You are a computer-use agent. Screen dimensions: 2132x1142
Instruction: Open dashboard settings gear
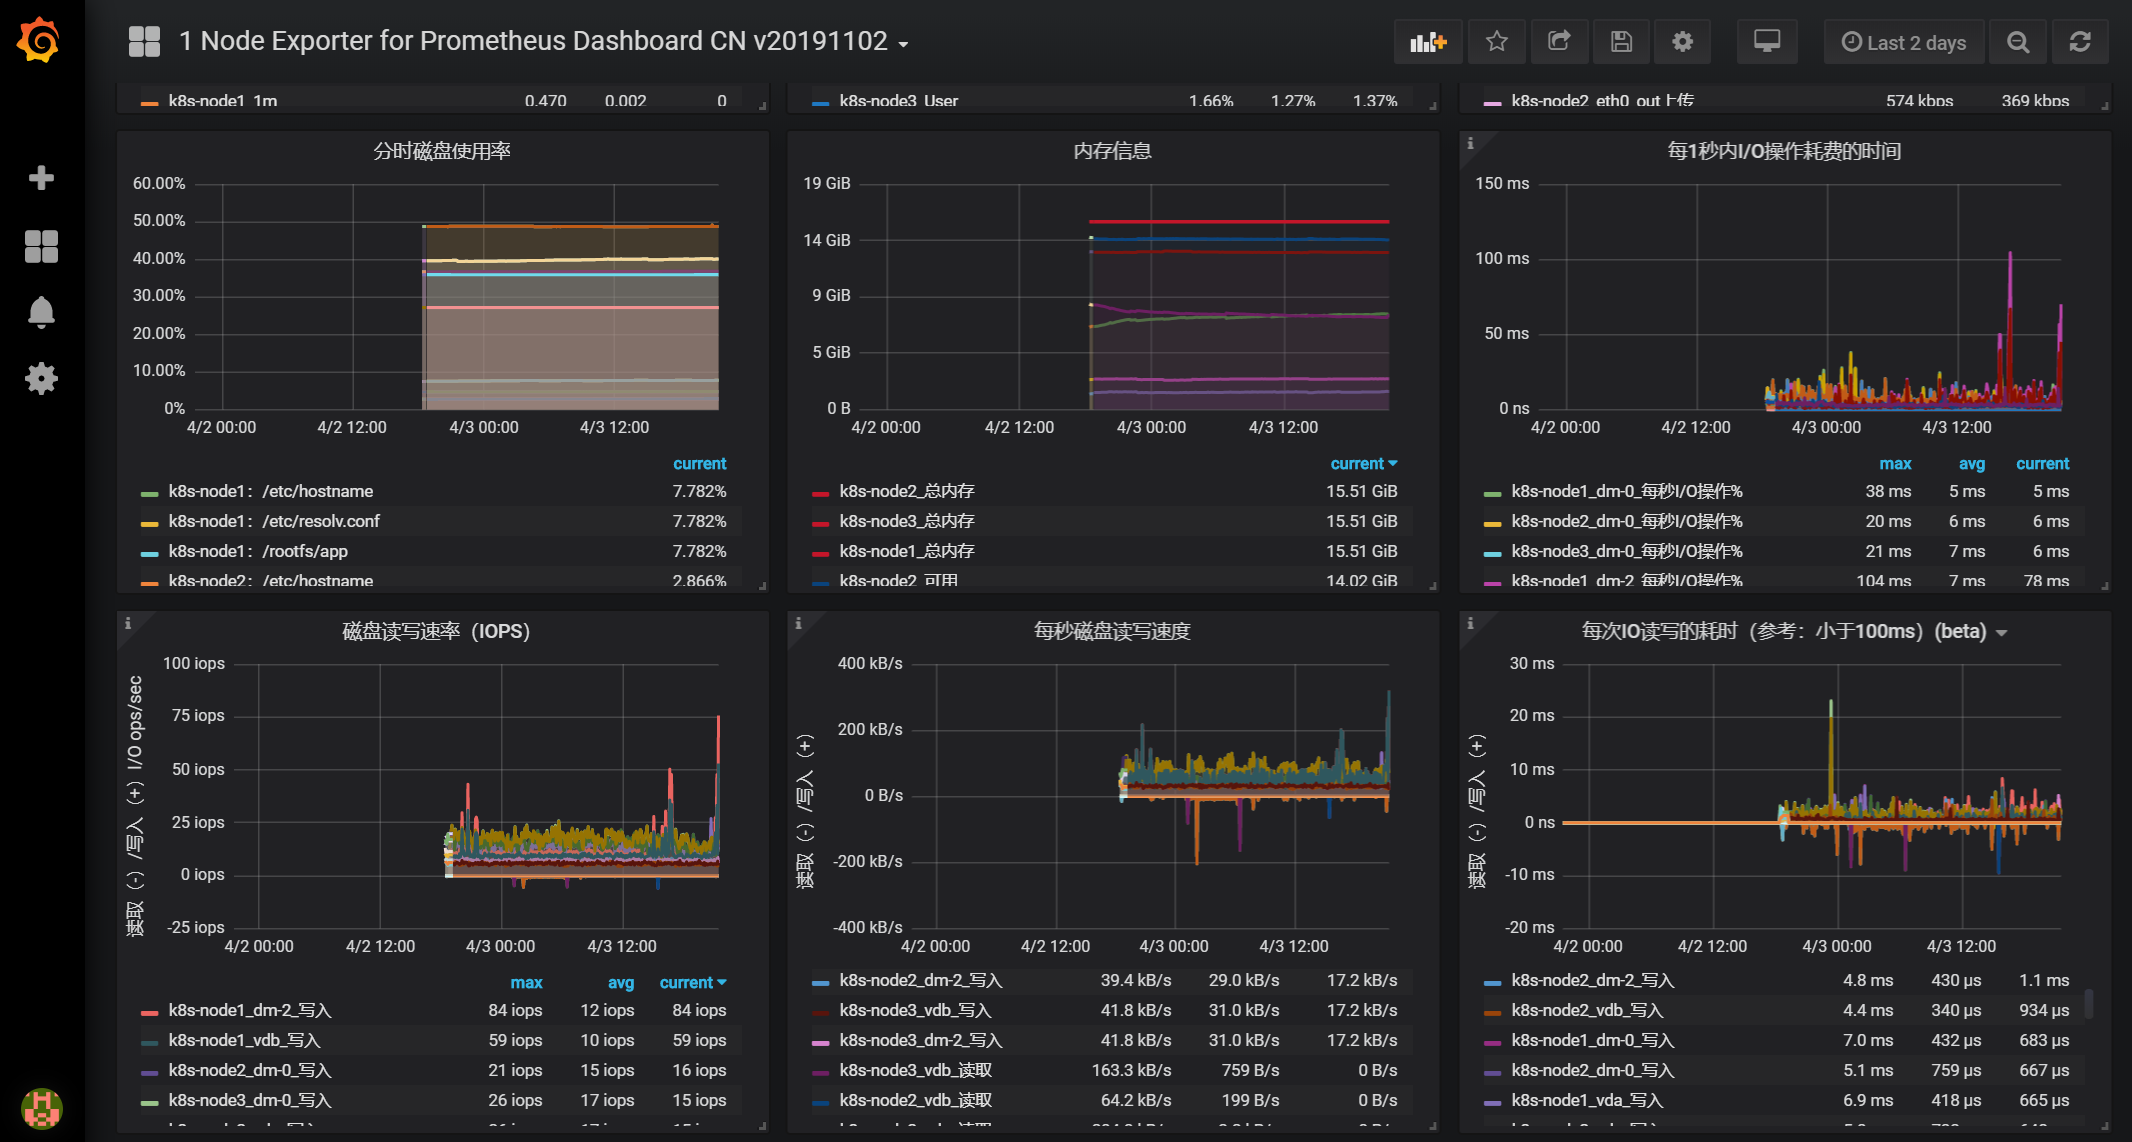pos(1683,41)
